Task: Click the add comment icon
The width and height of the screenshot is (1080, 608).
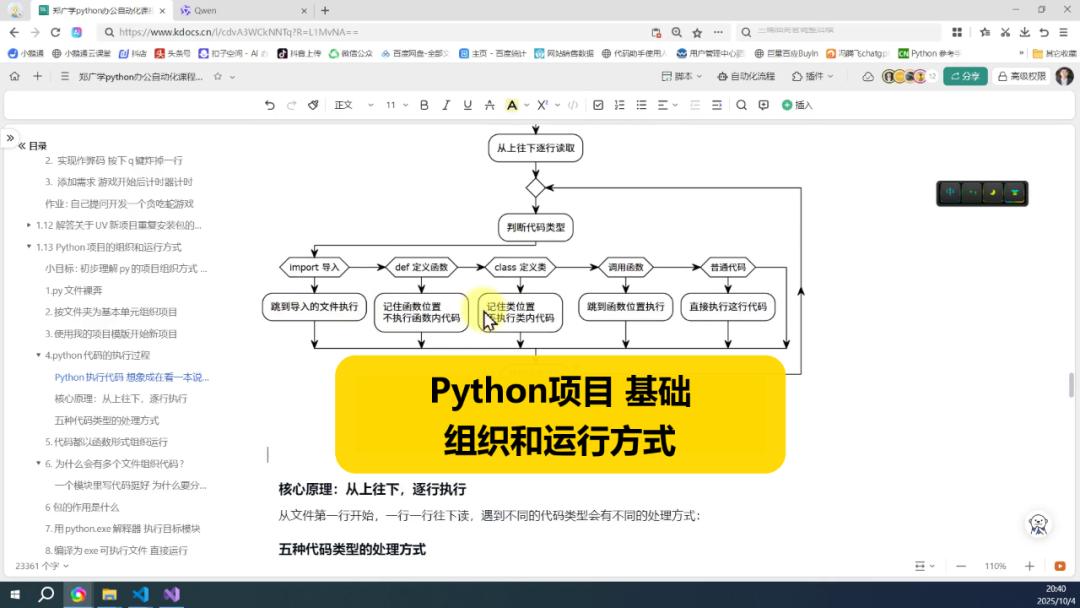Action: (x=764, y=105)
